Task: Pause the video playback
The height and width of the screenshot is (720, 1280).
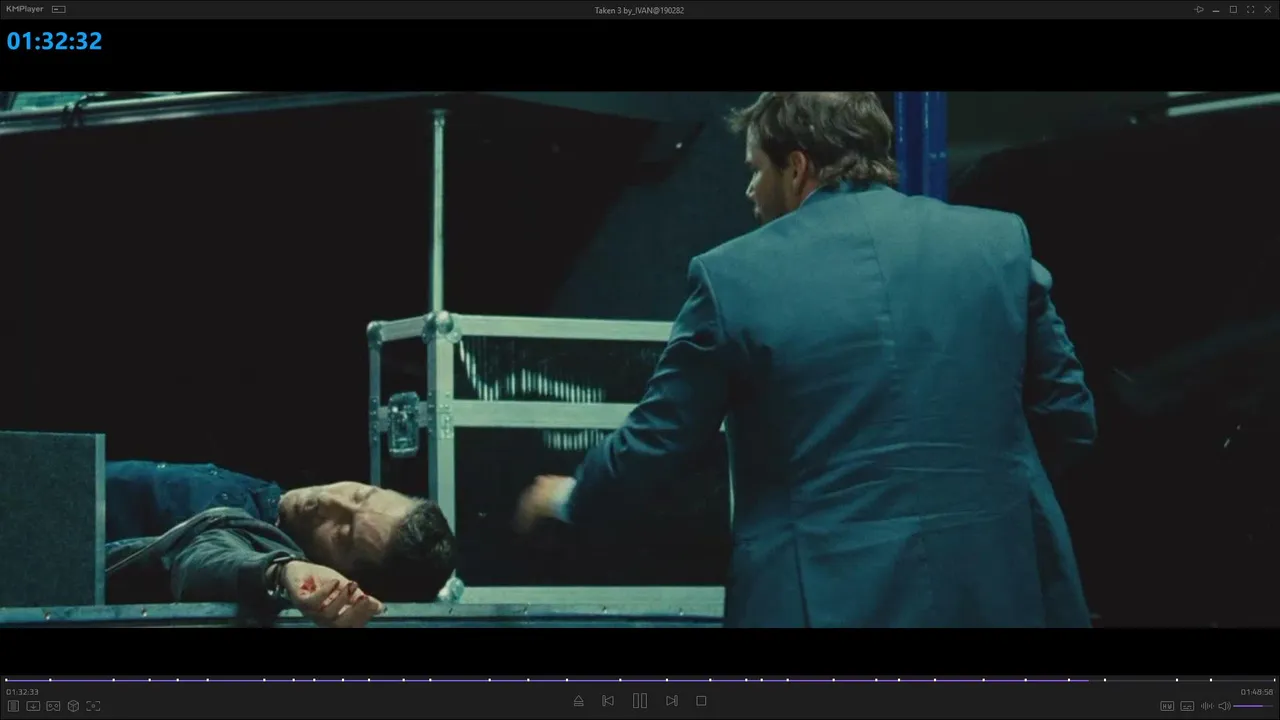Action: [x=640, y=701]
